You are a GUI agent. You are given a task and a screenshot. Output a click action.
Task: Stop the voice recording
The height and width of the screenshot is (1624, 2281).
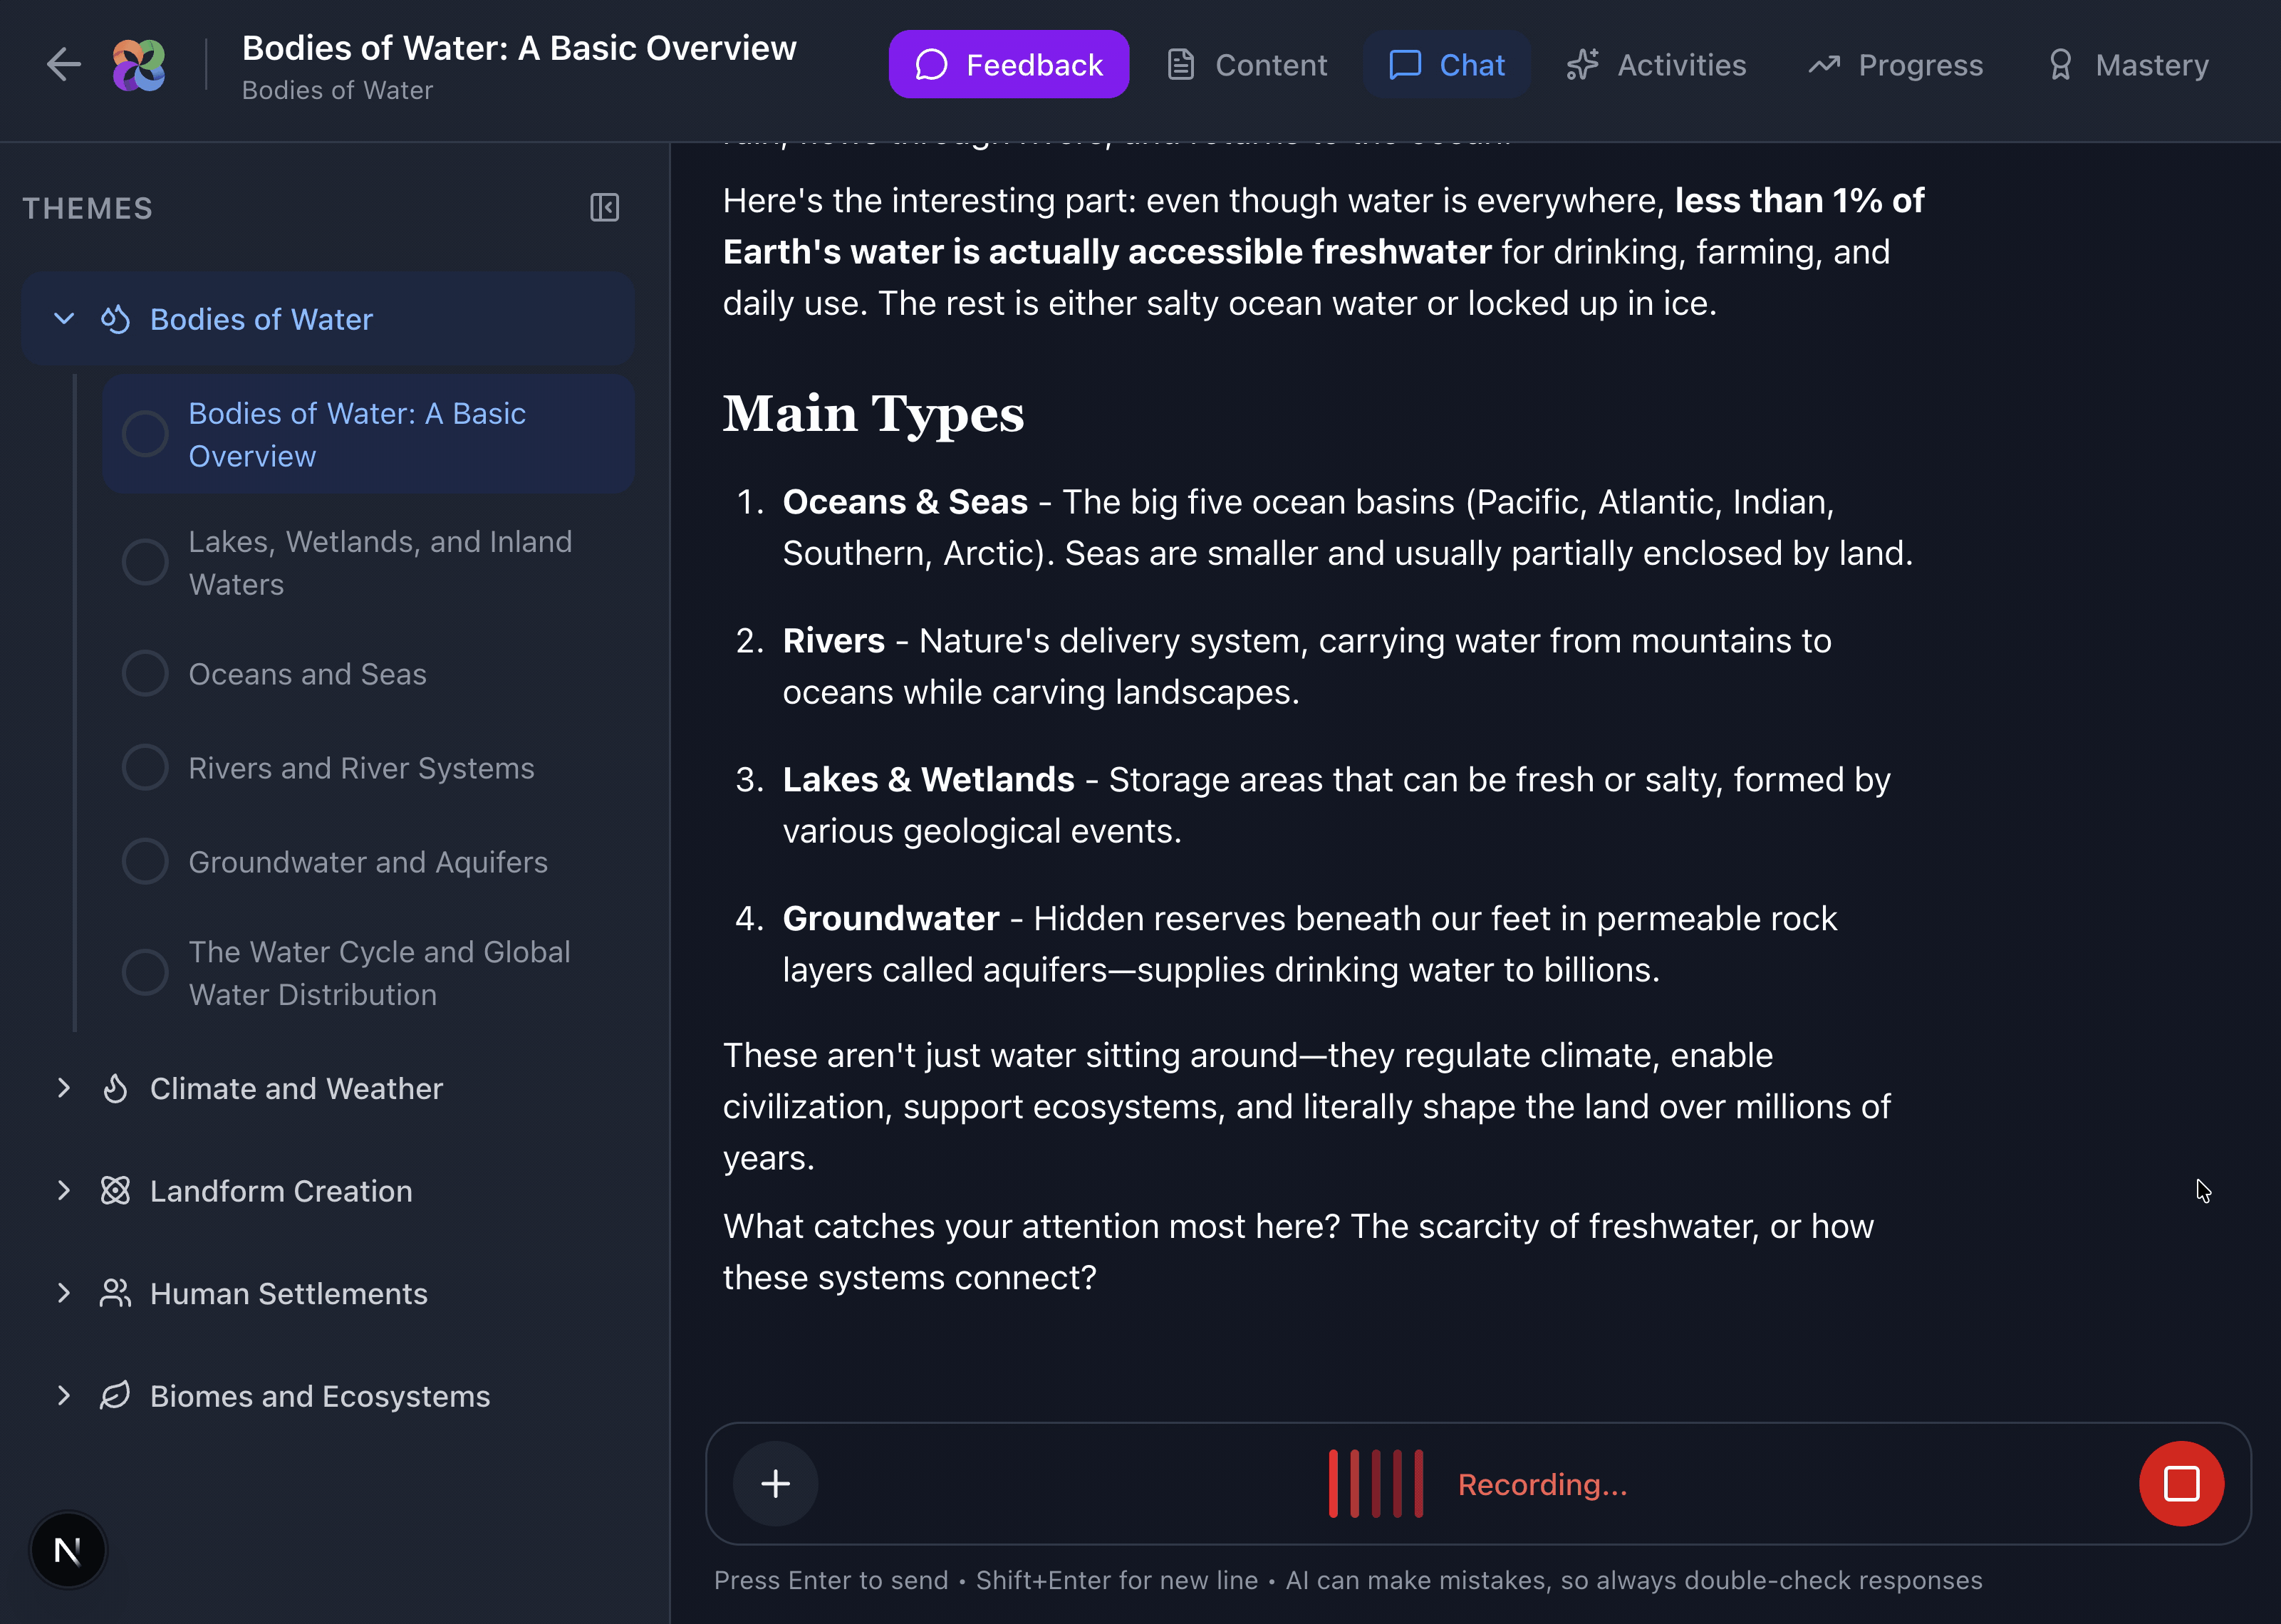pyautogui.click(x=2182, y=1484)
